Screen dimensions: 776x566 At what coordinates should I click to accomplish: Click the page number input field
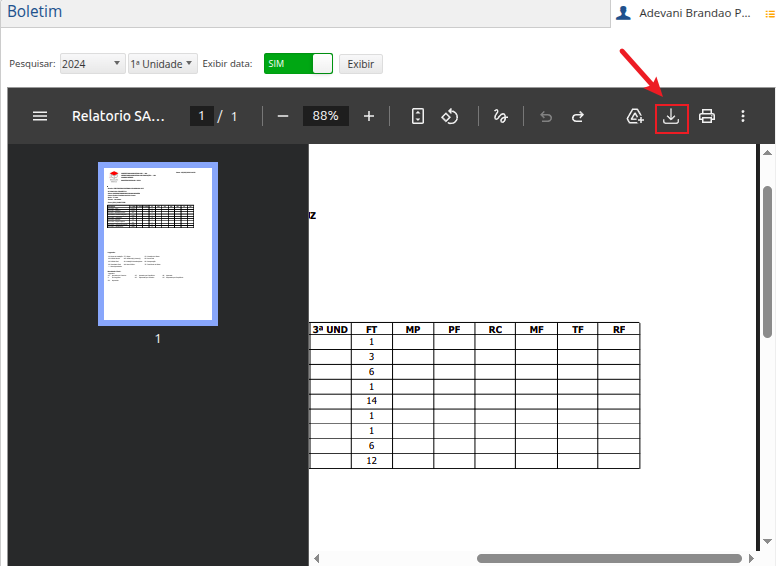[x=201, y=116]
